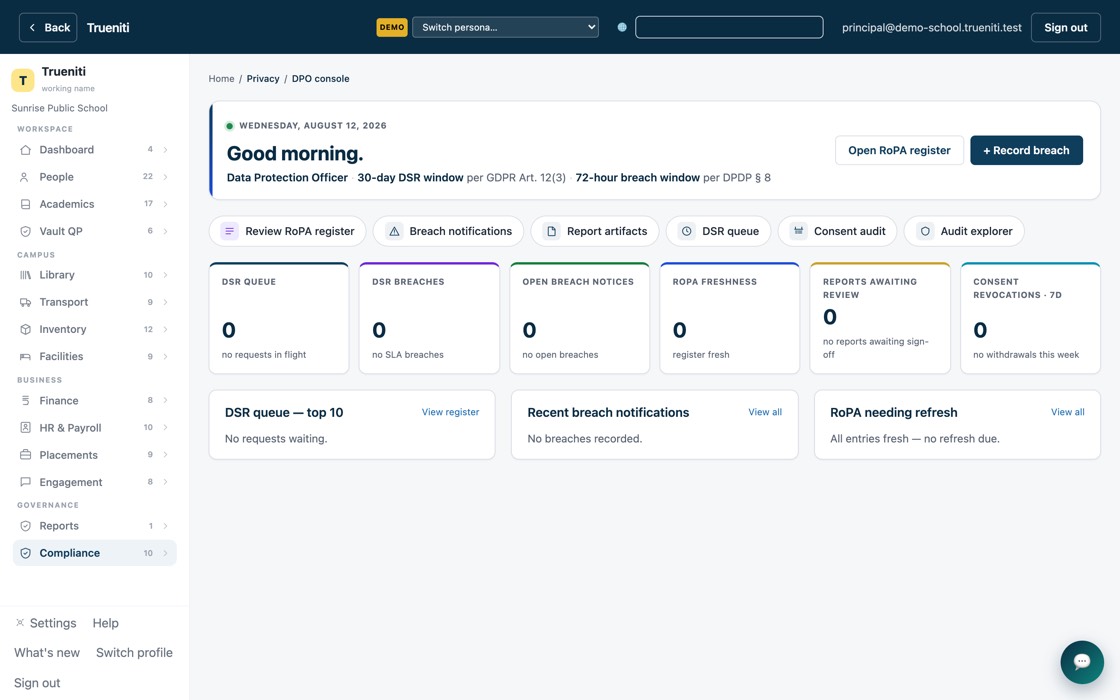Expand the HR & Payroll chevron
The width and height of the screenshot is (1120, 700).
coord(166,428)
